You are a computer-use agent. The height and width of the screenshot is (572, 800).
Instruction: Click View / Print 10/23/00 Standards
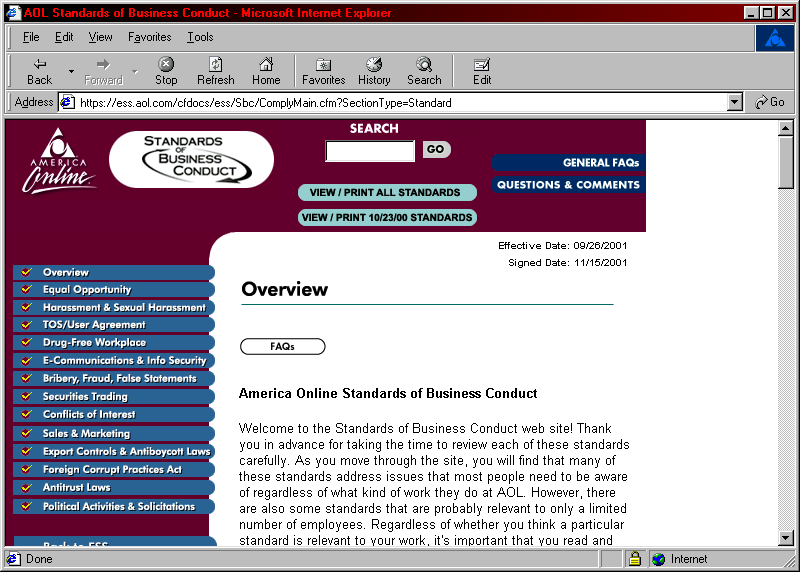[387, 217]
